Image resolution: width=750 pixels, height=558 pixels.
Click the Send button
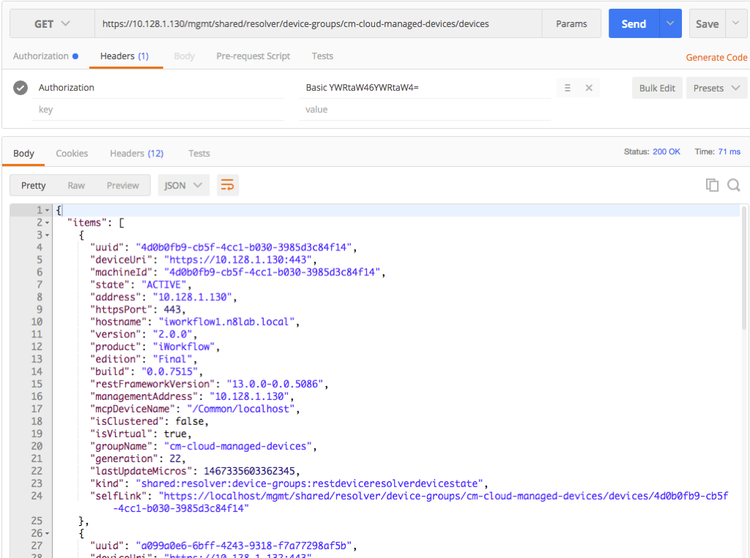(633, 24)
